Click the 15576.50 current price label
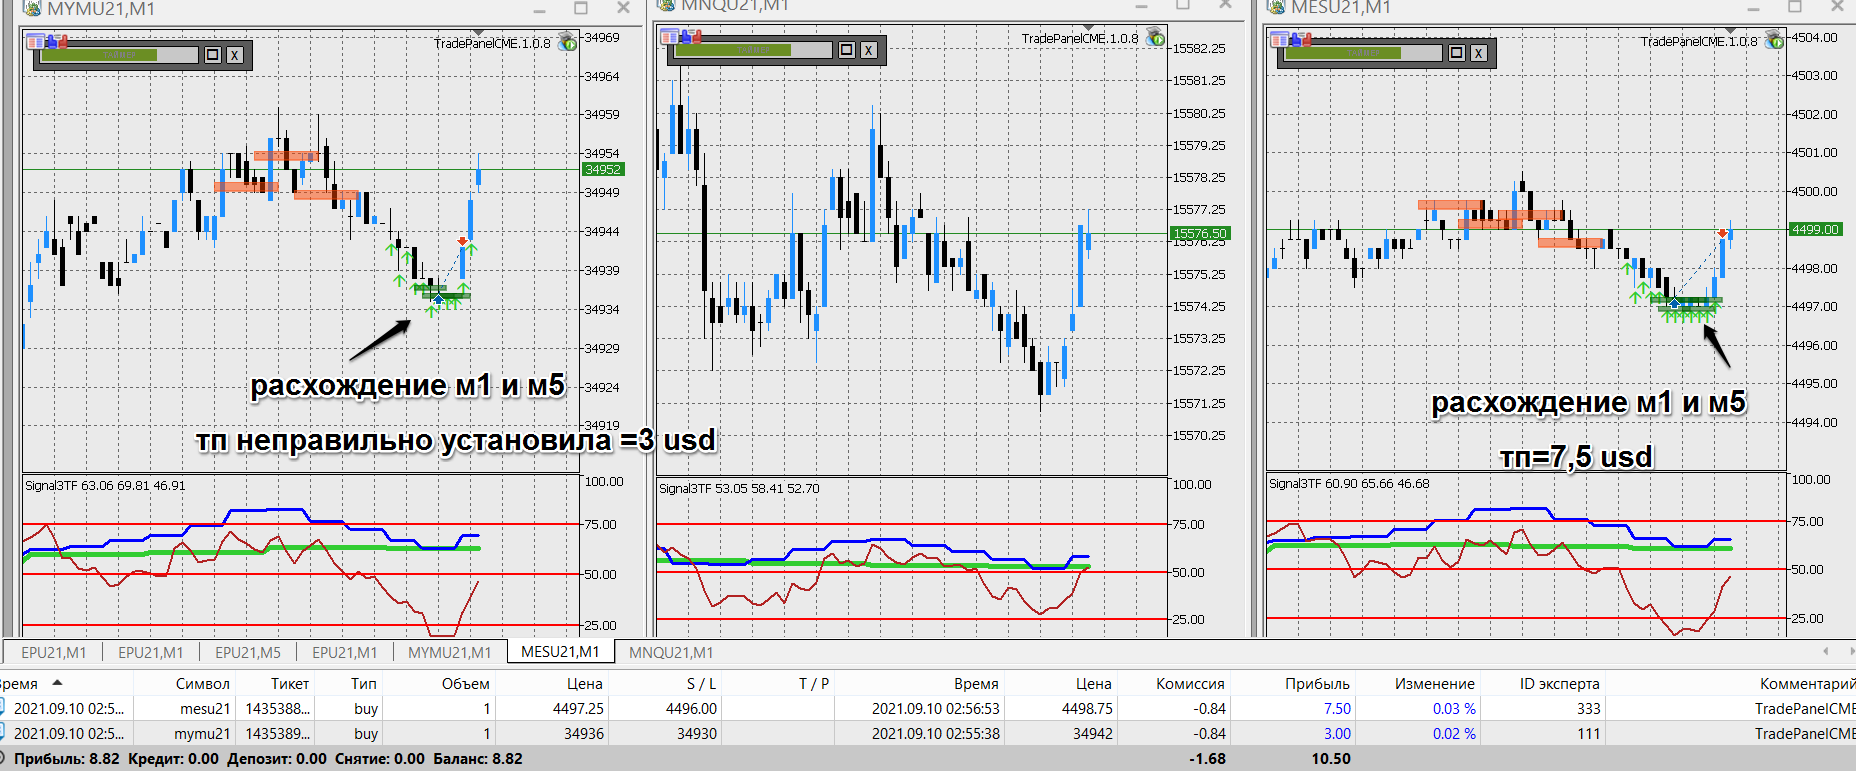This screenshot has width=1856, height=771. [1200, 233]
